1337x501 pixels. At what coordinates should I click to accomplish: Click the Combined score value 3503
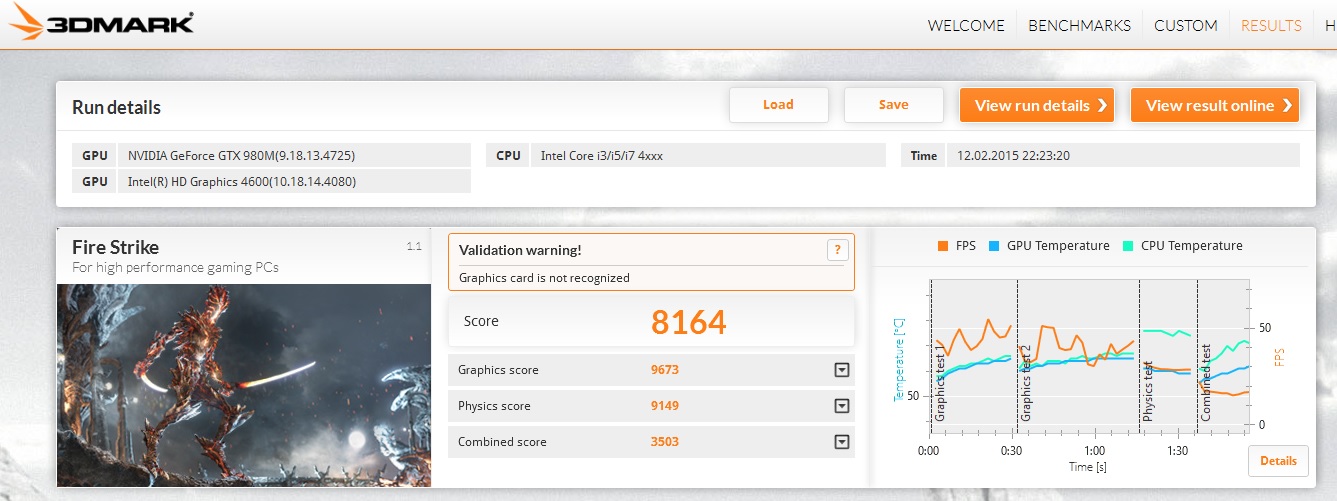pos(665,442)
